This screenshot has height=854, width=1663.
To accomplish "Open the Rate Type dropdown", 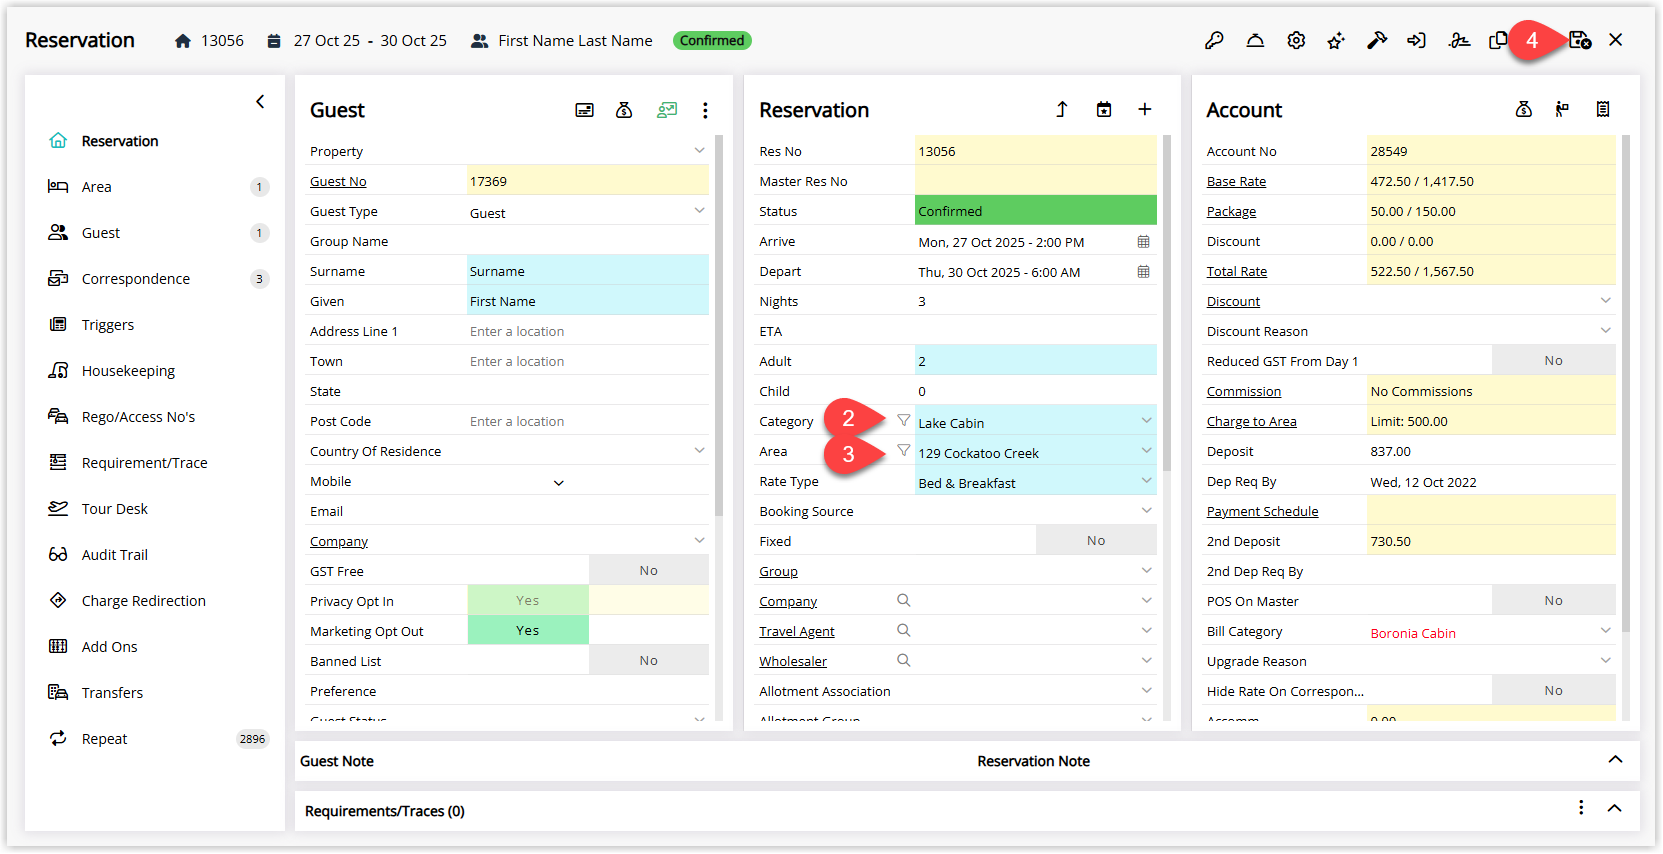I will [x=1146, y=480].
